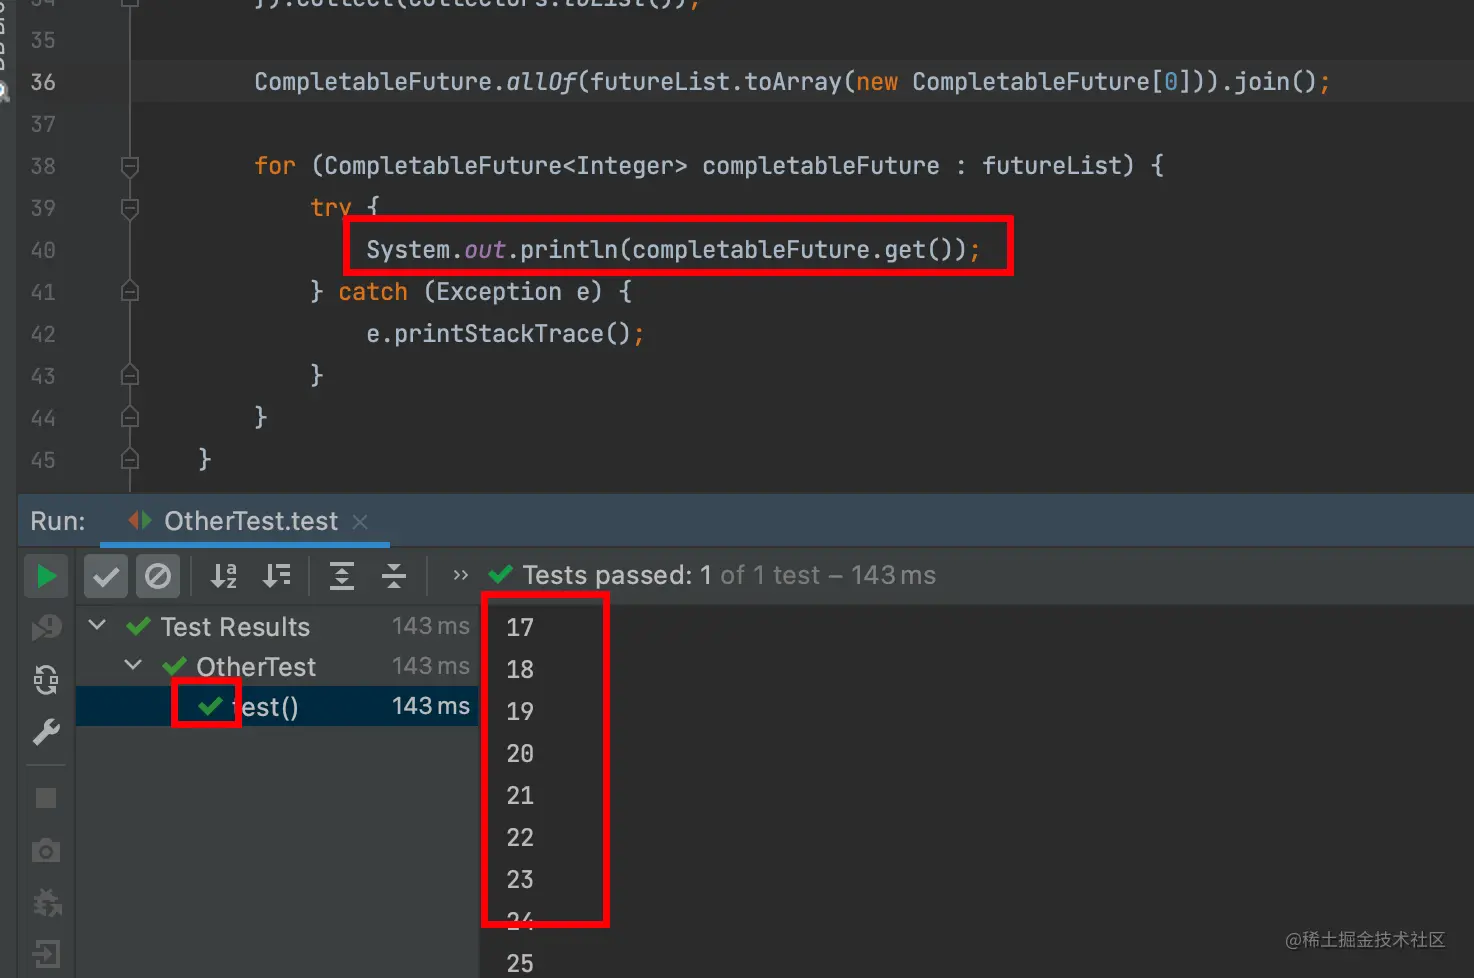The width and height of the screenshot is (1474, 978).
Task: Click the catch (Exception e) line
Action: [471, 292]
